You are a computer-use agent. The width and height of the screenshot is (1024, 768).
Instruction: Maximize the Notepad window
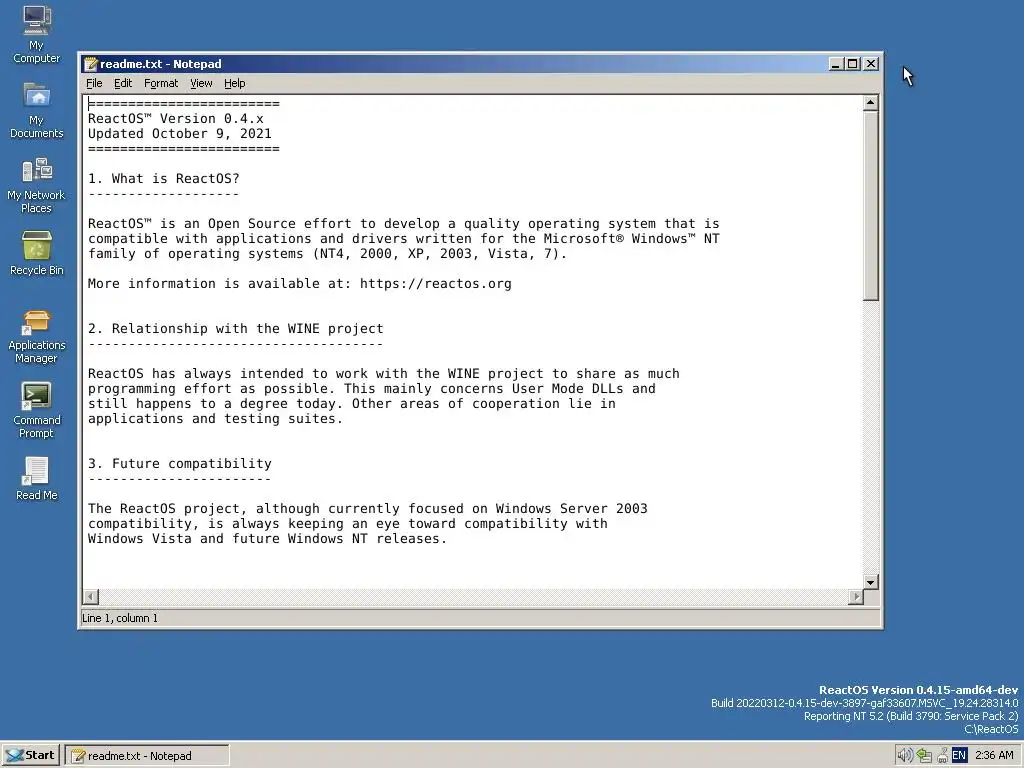pos(852,64)
